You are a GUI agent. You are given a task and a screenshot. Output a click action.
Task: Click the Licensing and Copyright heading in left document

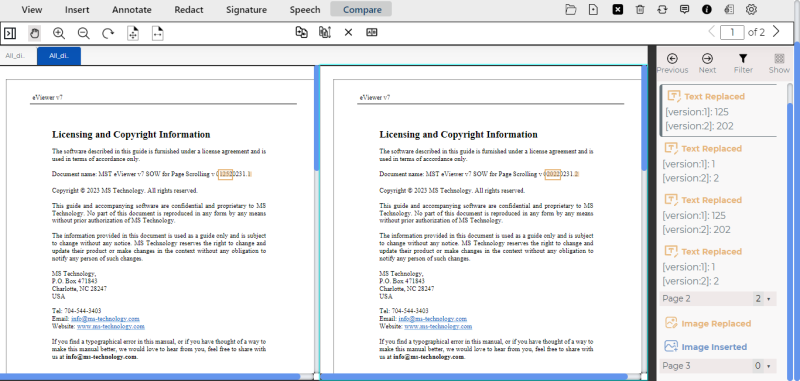131,135
